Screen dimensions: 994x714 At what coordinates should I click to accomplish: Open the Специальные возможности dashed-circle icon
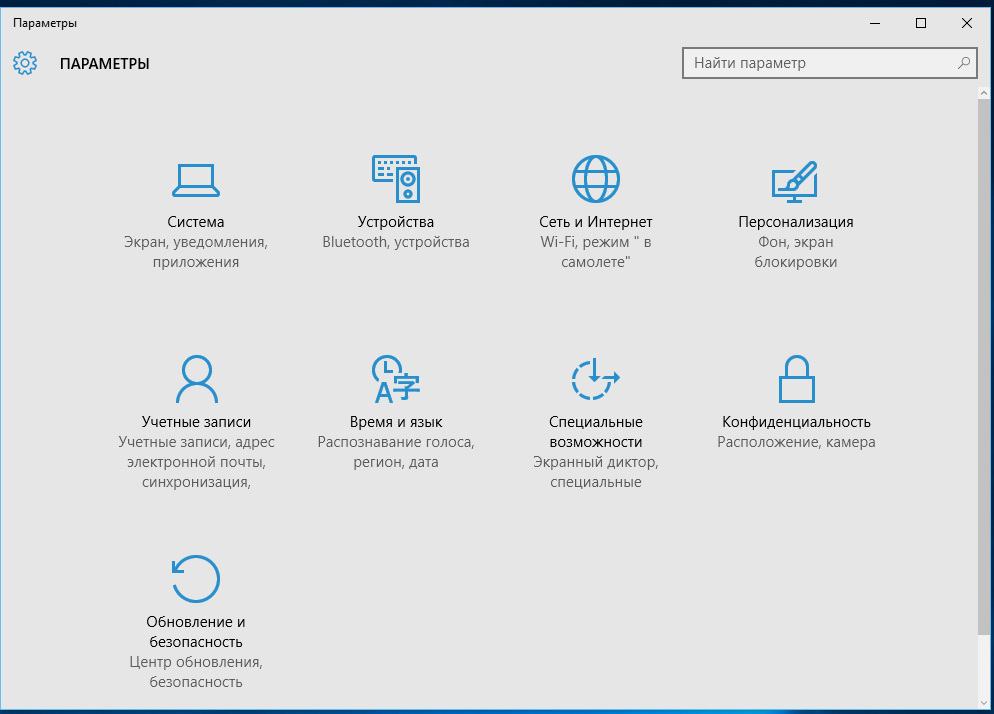596,379
